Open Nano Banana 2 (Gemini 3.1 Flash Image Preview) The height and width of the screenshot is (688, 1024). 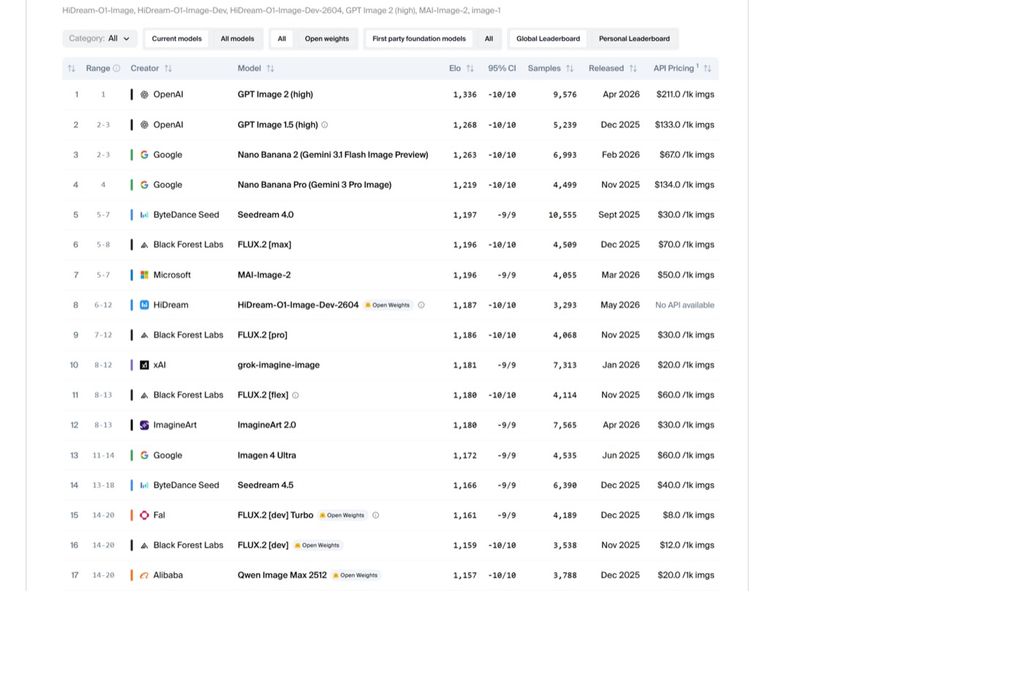tap(332, 155)
